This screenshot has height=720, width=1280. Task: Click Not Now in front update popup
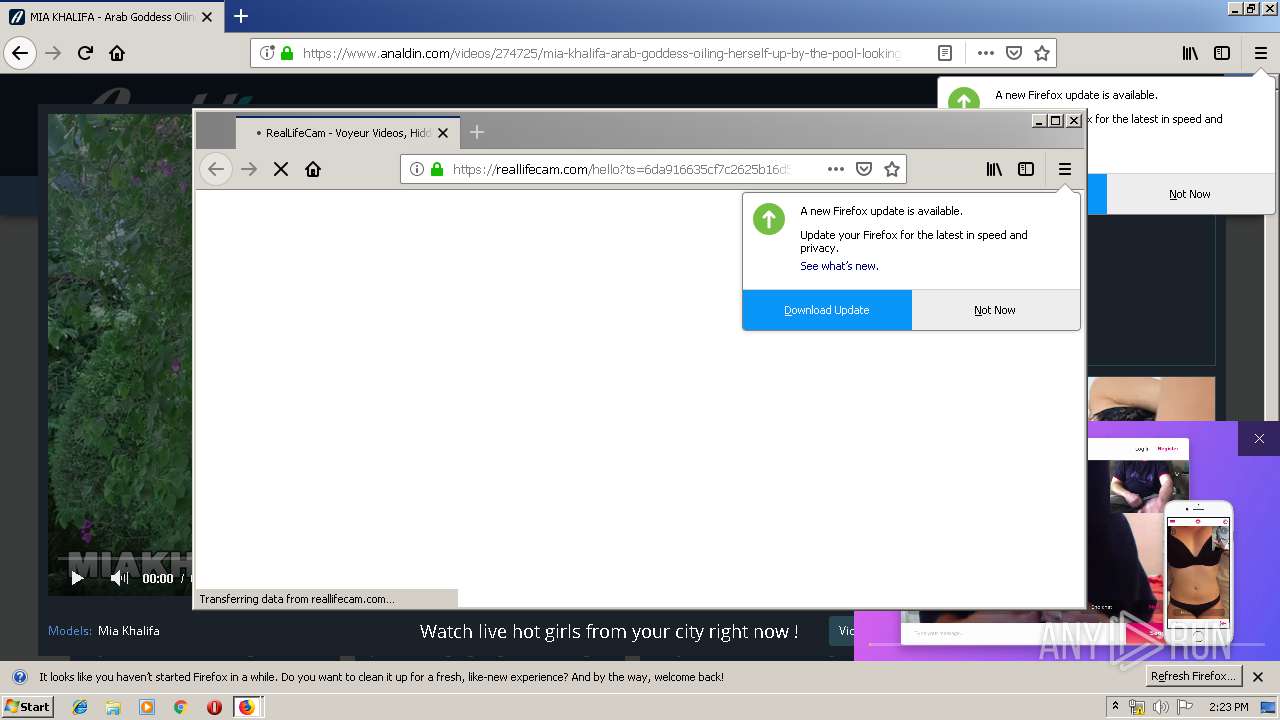coord(995,310)
